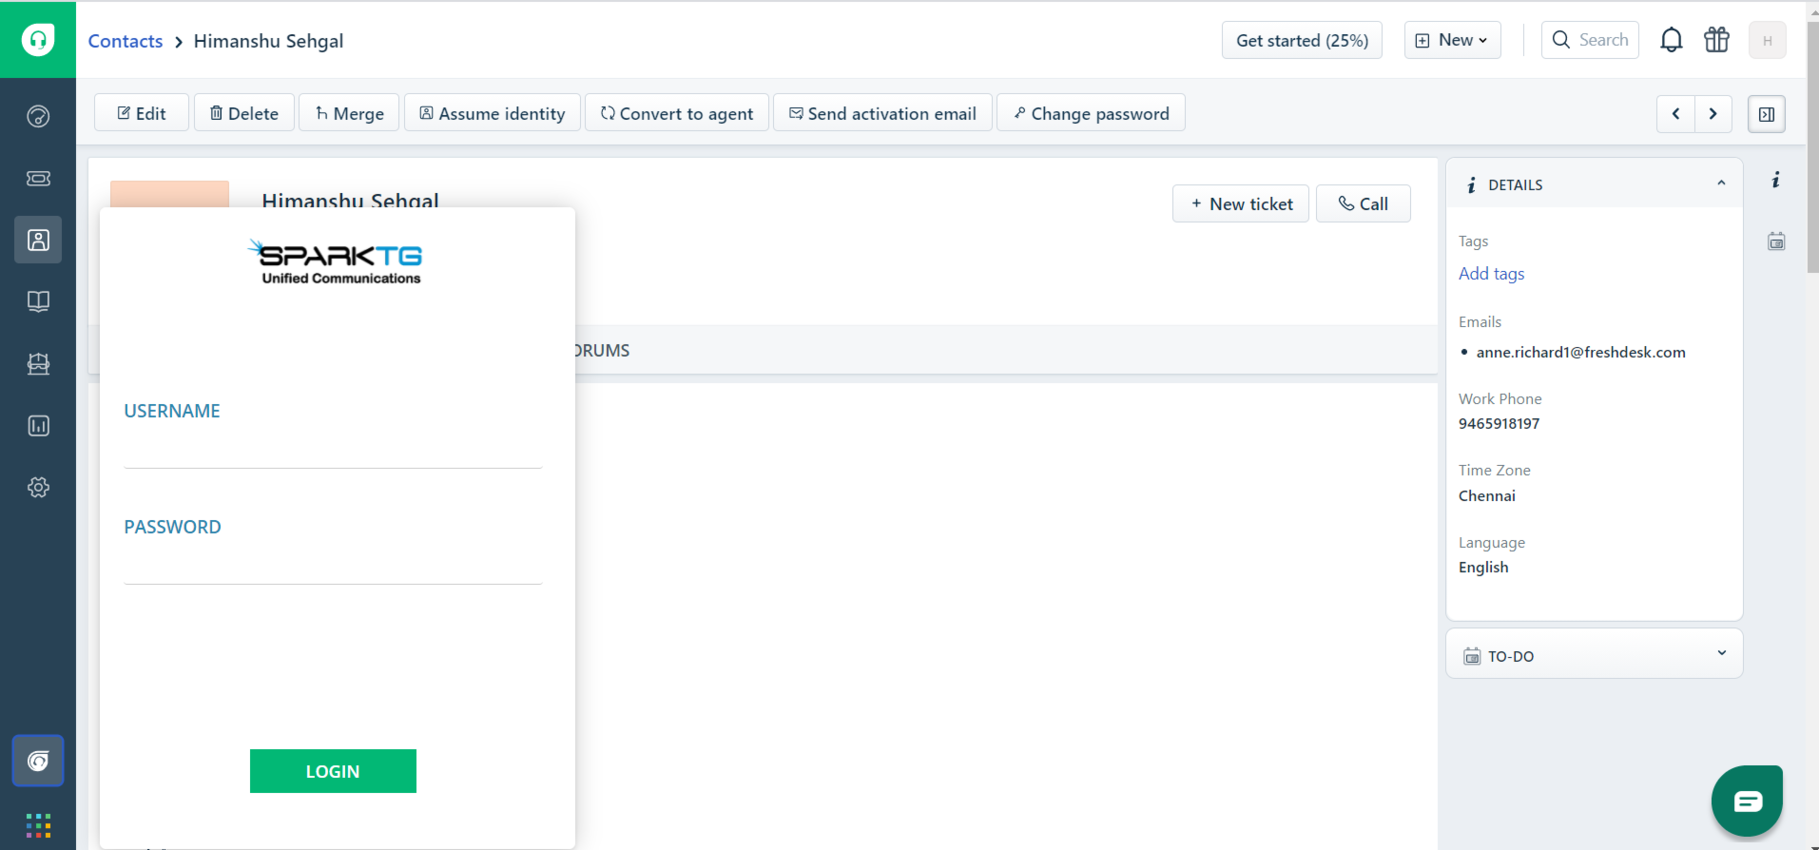The height and width of the screenshot is (850, 1819).
Task: Click the Delete button
Action: click(244, 113)
